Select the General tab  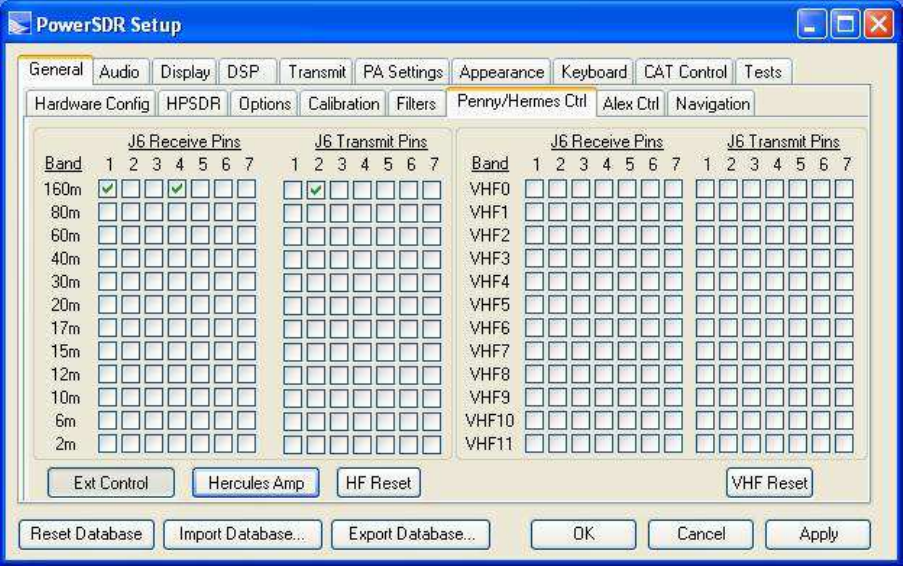56,70
